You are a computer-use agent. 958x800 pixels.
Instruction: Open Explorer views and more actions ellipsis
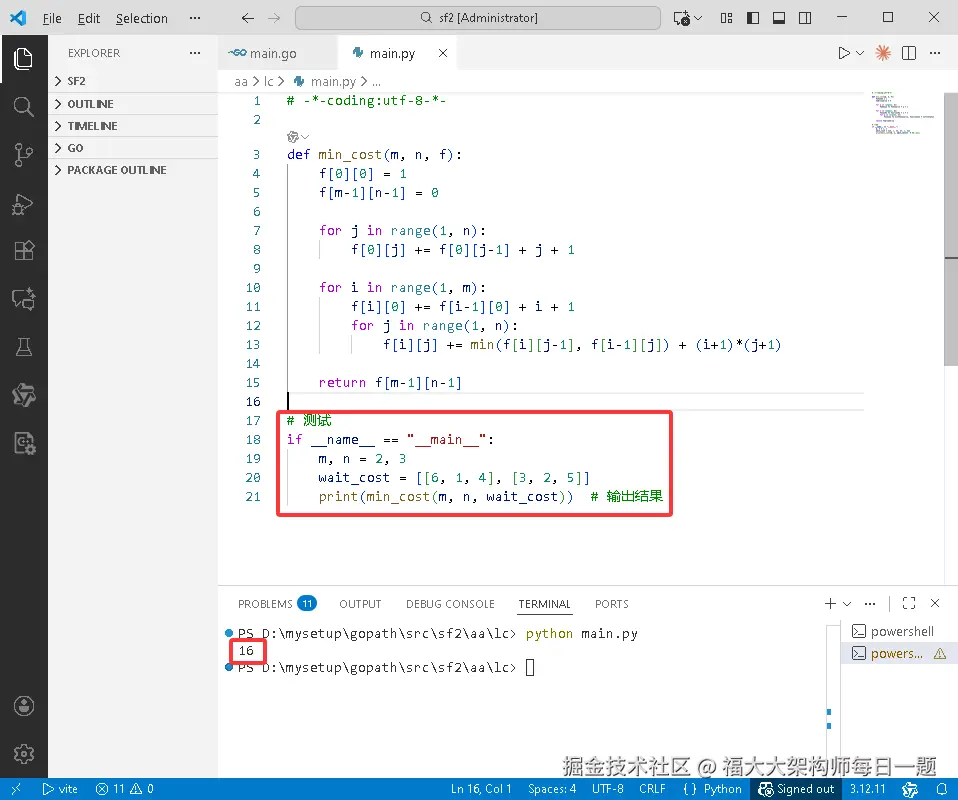point(194,53)
